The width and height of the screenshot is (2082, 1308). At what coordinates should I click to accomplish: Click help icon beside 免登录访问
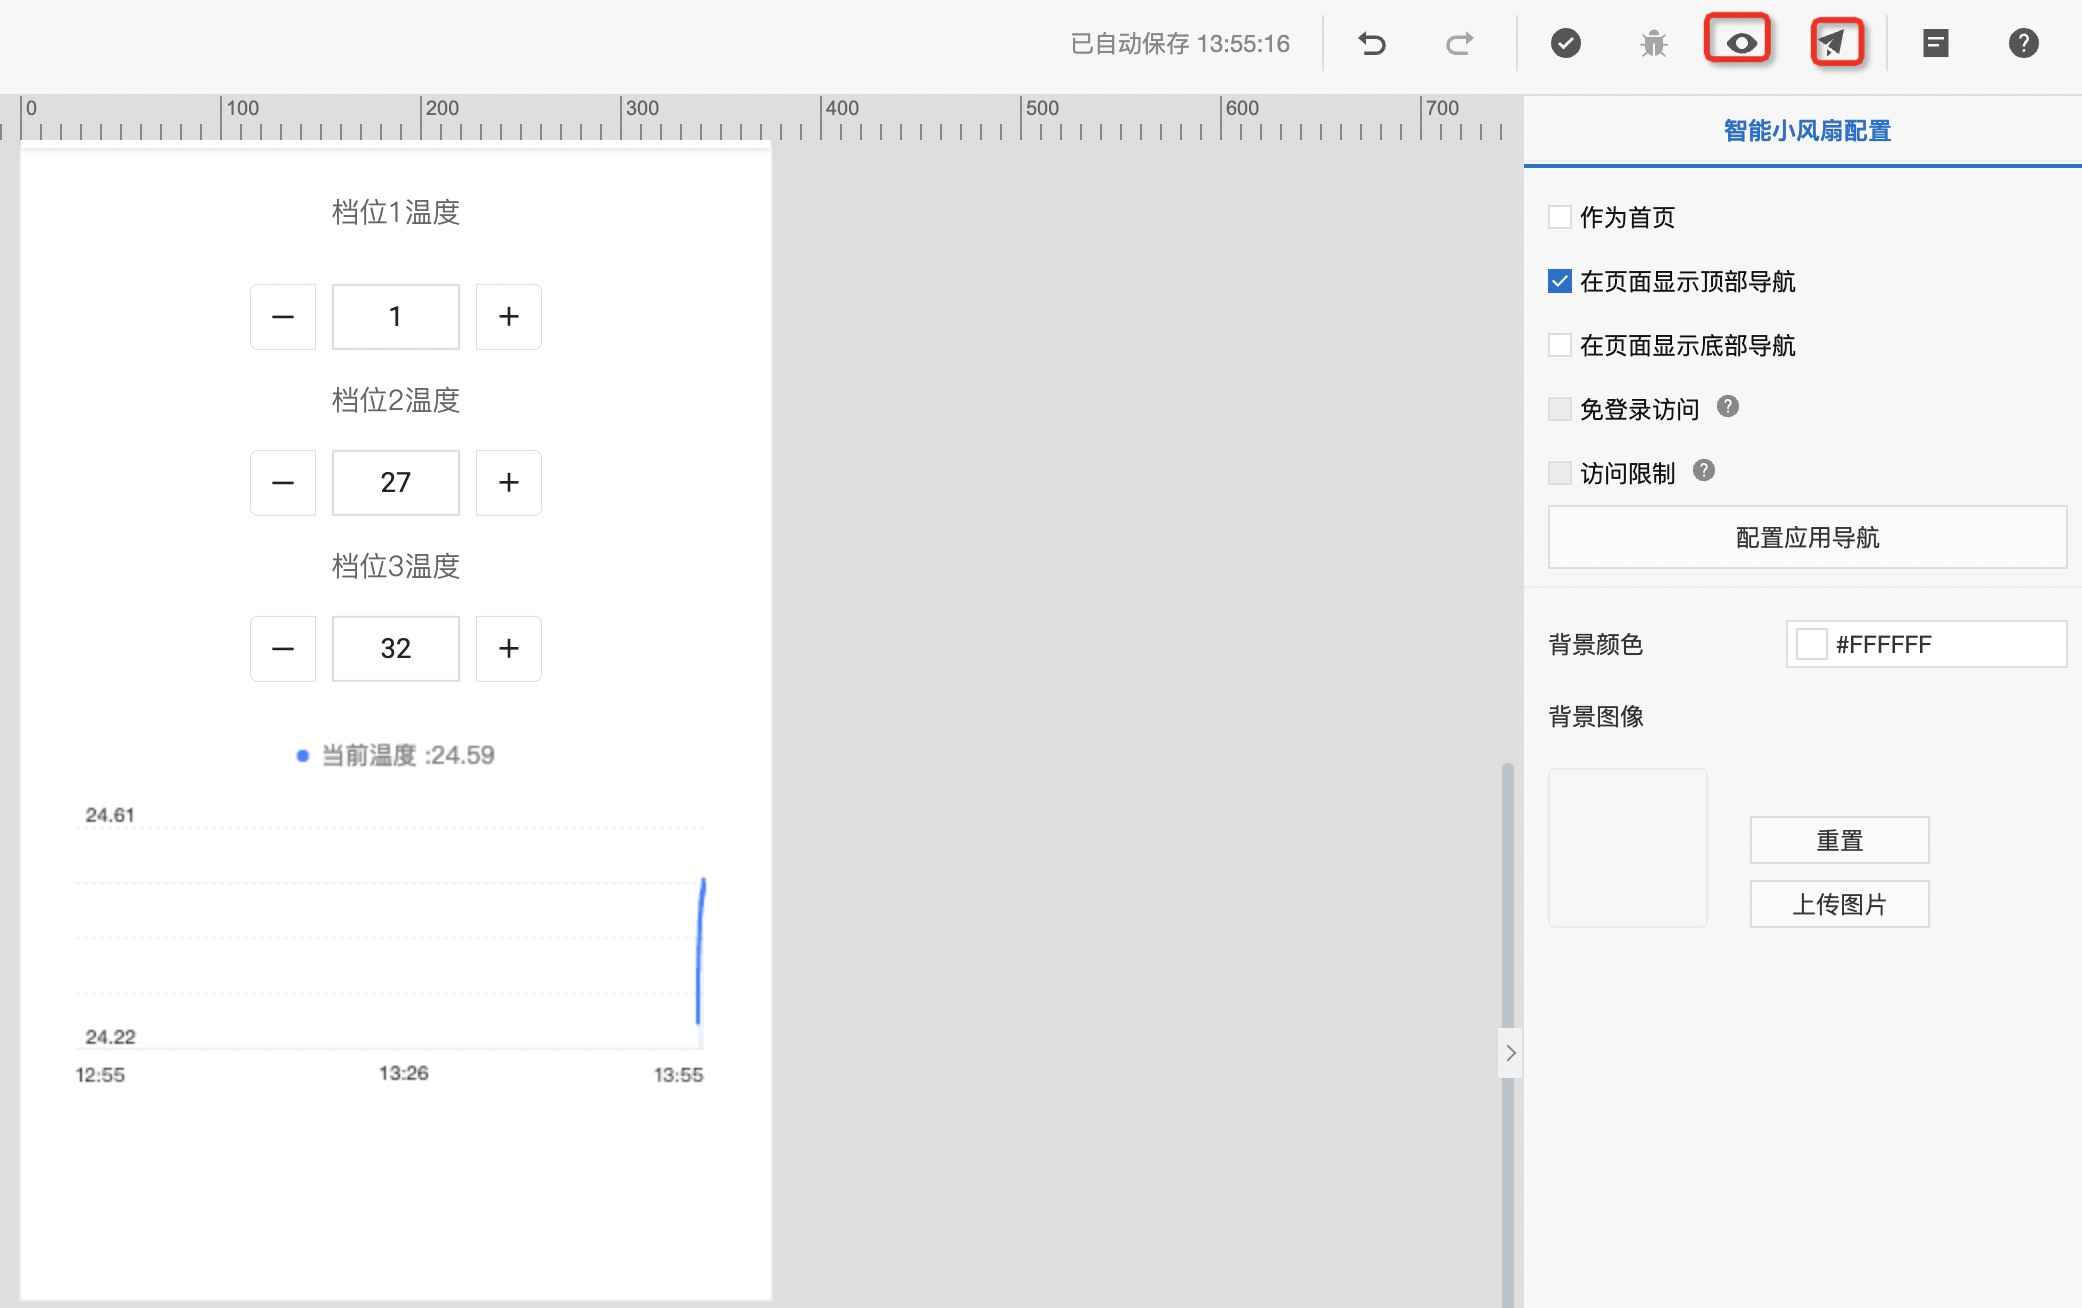pos(1727,407)
